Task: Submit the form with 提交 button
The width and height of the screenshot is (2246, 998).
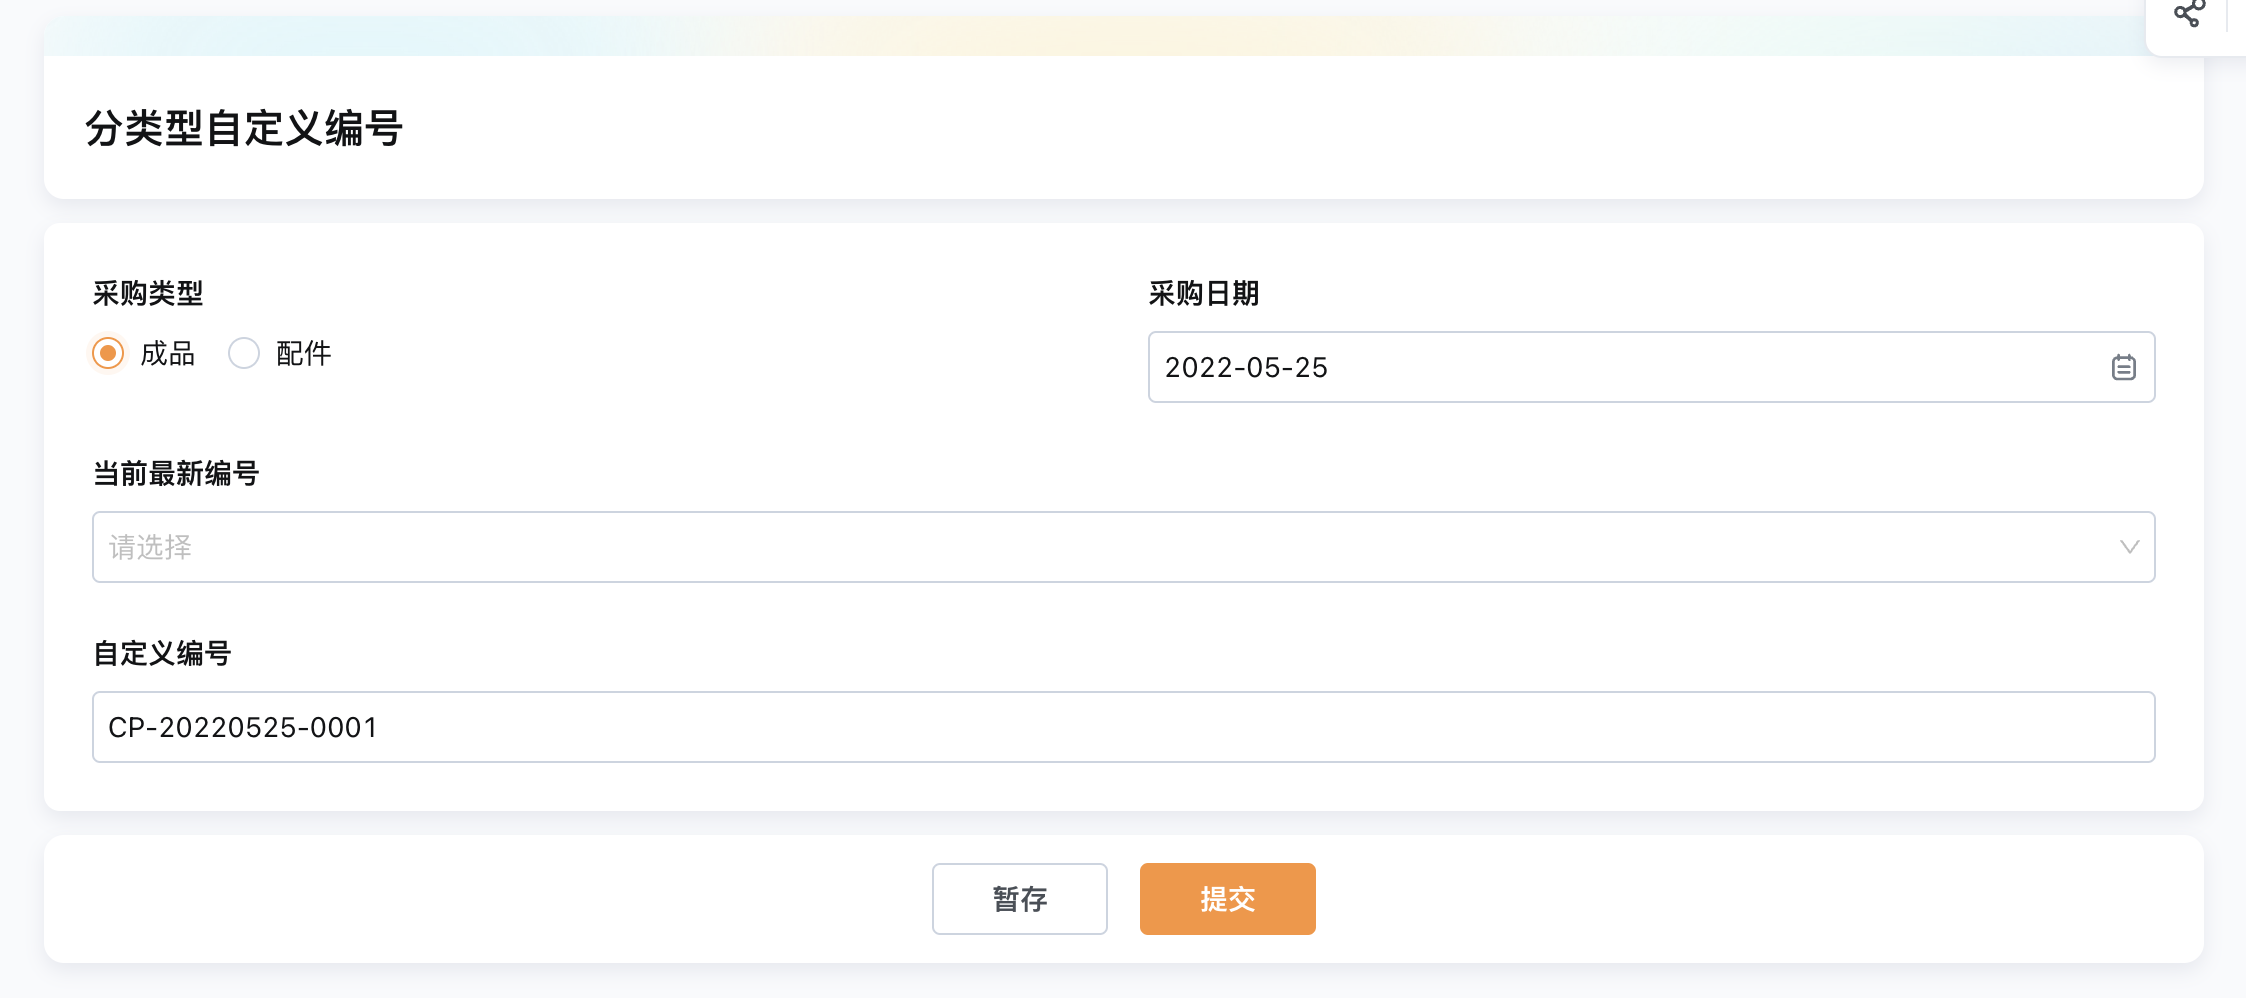Action: click(x=1228, y=899)
